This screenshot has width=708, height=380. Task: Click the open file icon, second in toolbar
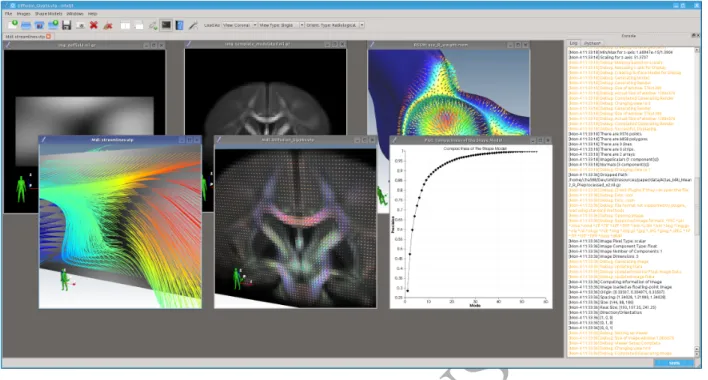(26, 25)
